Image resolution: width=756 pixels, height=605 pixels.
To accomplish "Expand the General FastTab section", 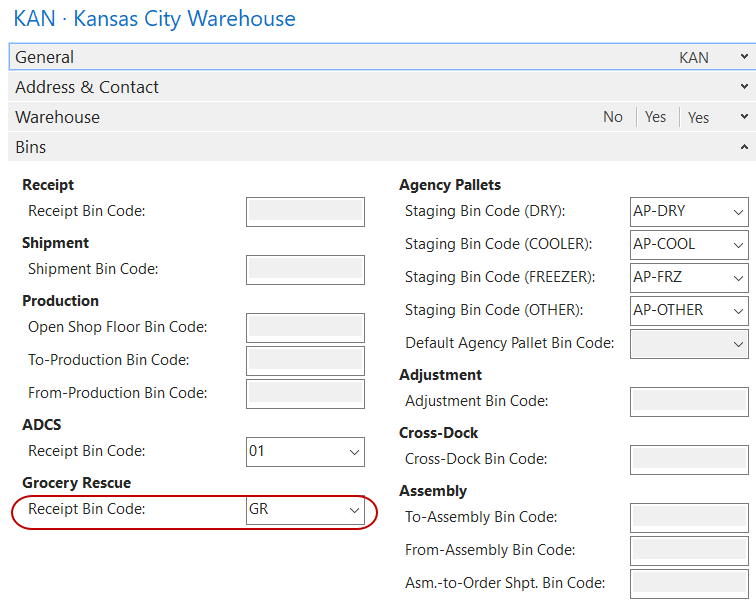I will click(x=743, y=57).
